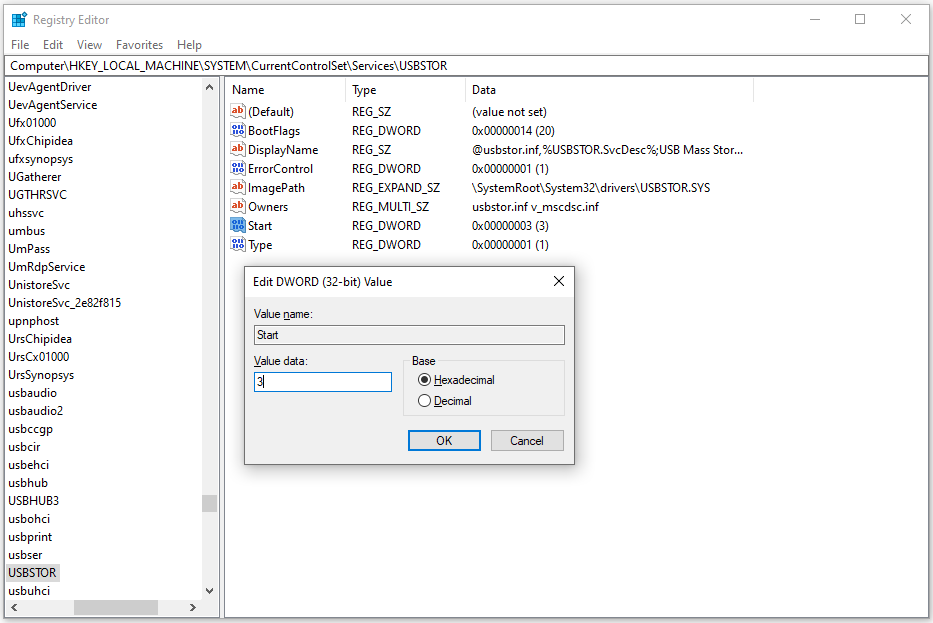Cancel the Edit DWORD dialog
This screenshot has height=623, width=933.
click(x=527, y=440)
